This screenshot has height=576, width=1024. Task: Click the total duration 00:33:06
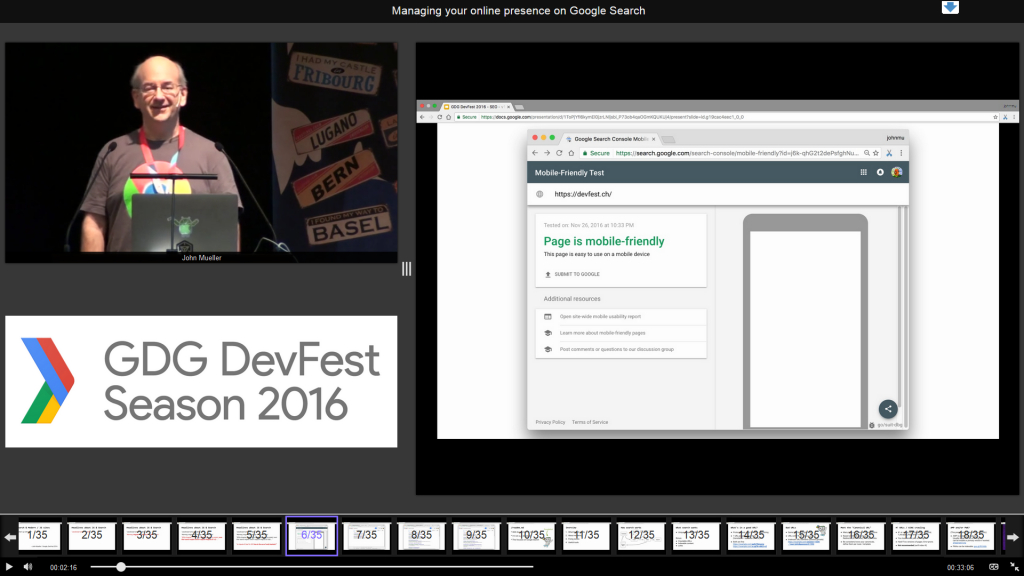[960, 568]
